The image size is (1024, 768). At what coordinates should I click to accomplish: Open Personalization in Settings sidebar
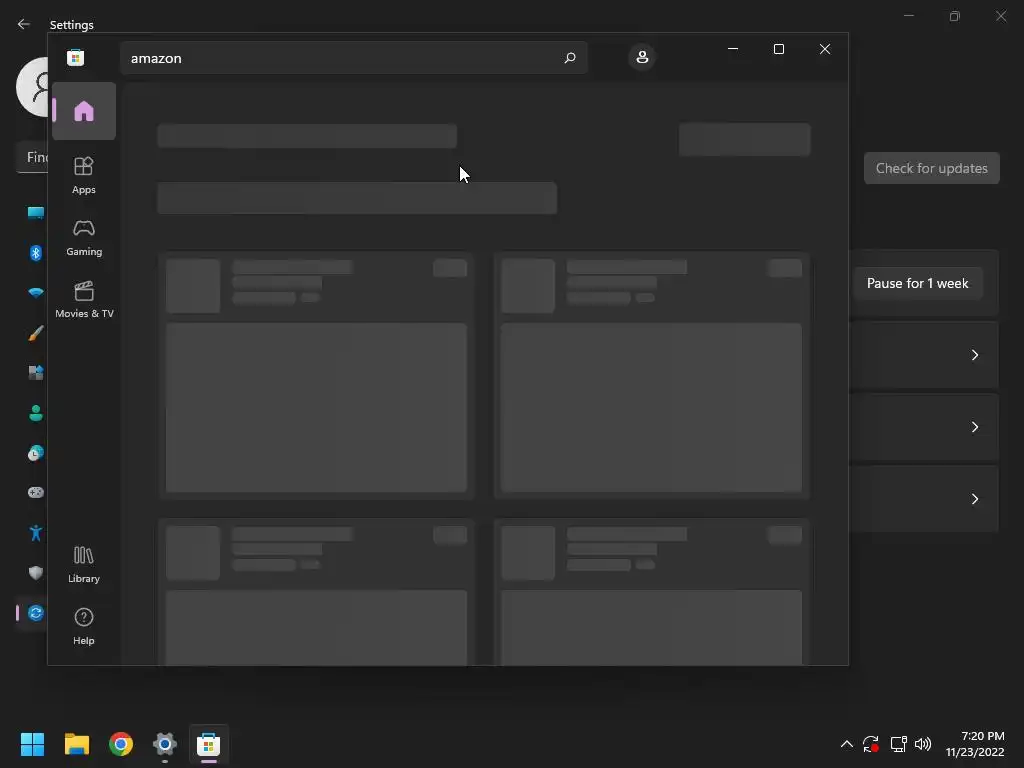(x=35, y=333)
